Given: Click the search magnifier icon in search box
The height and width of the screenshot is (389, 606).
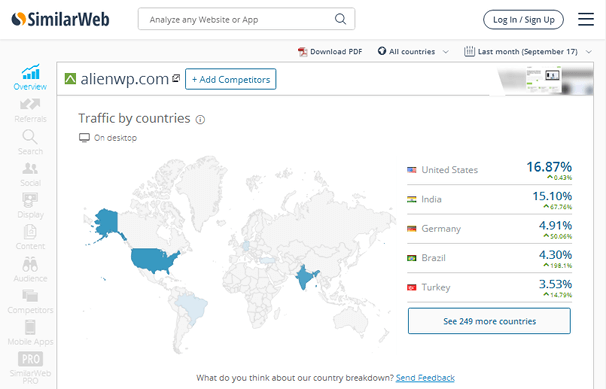Looking at the screenshot, I should [x=340, y=19].
